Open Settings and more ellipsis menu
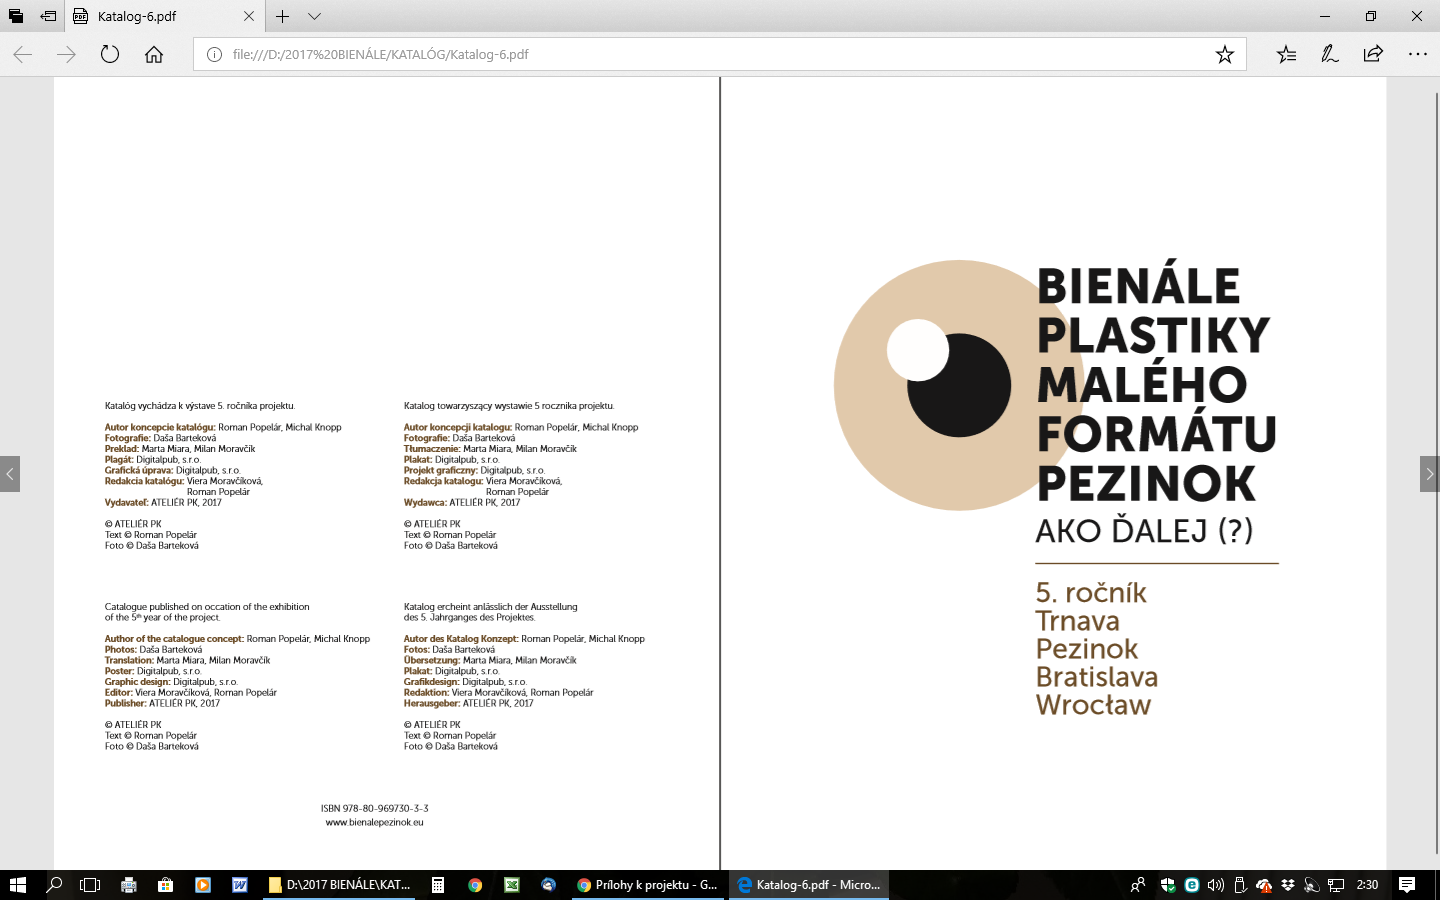The height and width of the screenshot is (900, 1440). pyautogui.click(x=1417, y=55)
